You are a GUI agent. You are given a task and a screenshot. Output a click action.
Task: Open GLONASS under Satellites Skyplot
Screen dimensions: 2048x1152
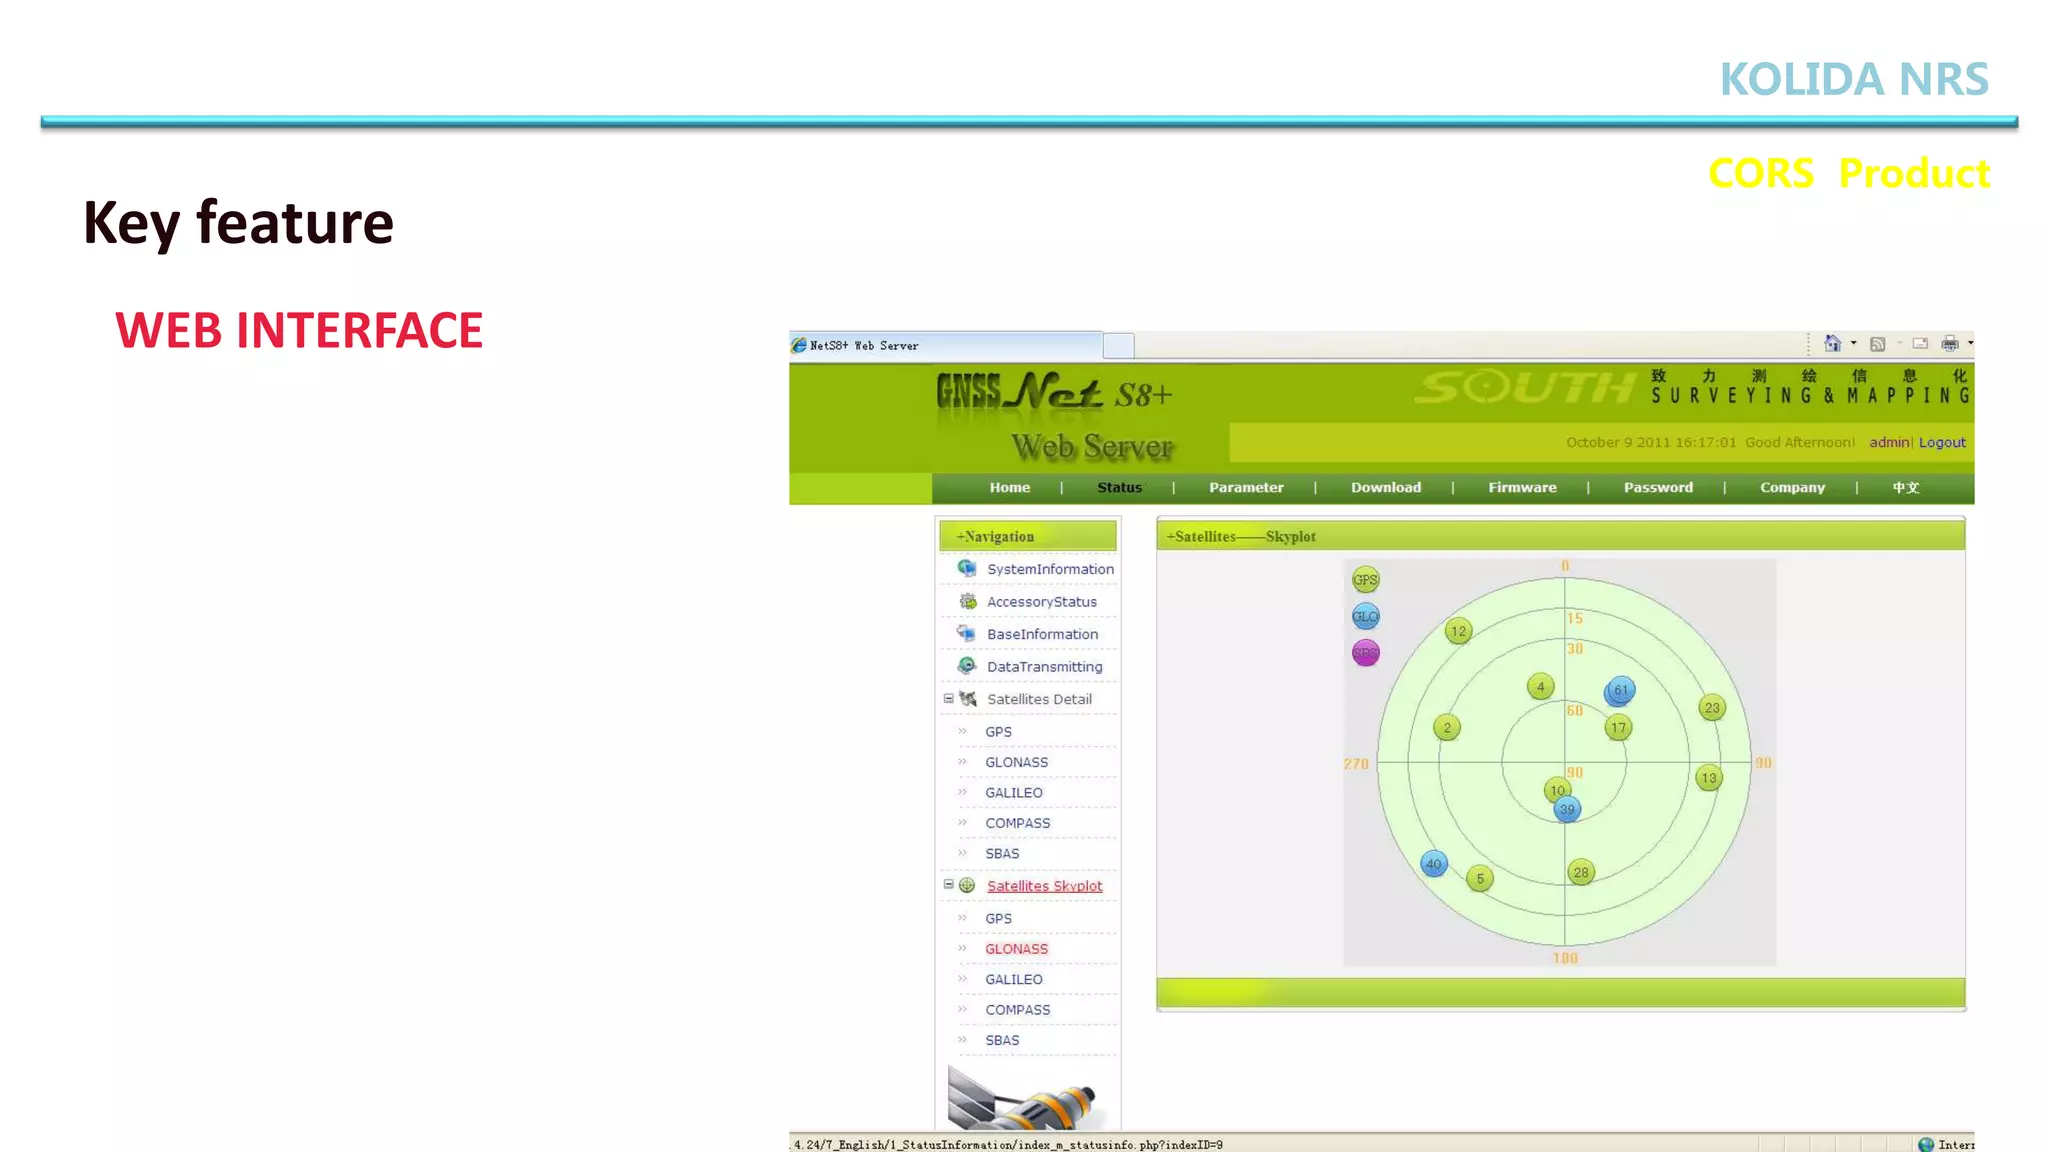(1016, 949)
